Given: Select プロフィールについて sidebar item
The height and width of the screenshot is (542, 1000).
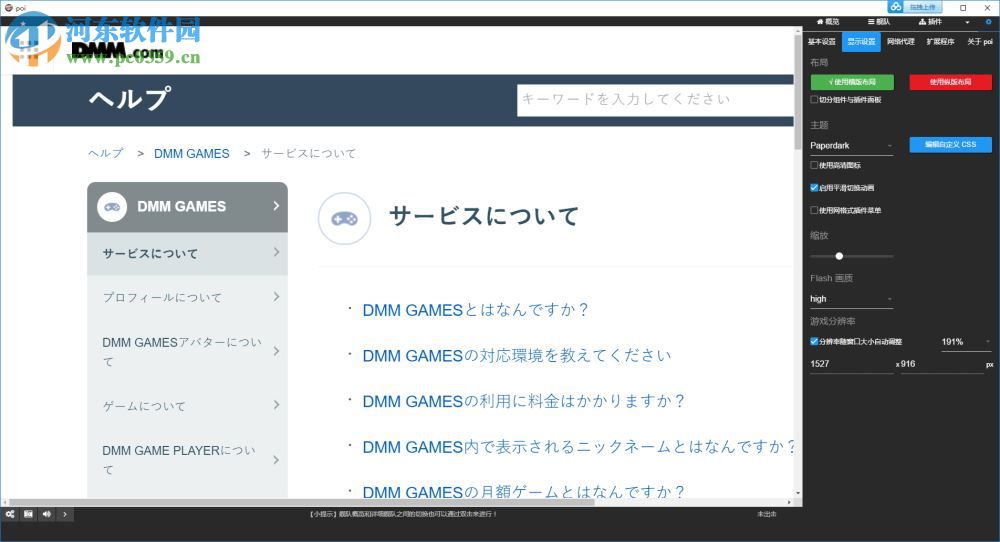Looking at the screenshot, I should pos(188,298).
